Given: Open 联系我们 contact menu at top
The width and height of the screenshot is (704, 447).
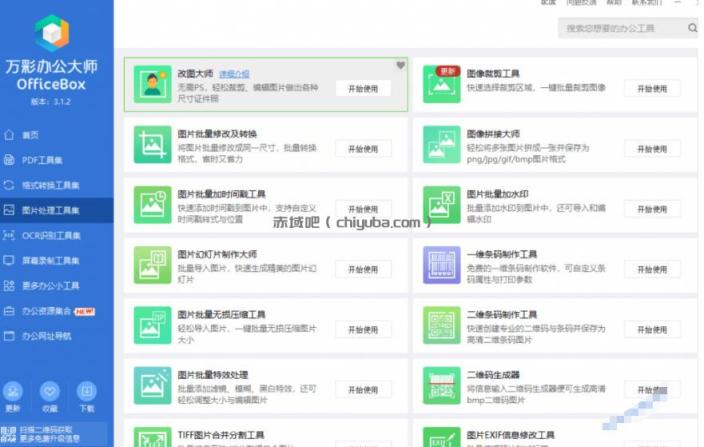Looking at the screenshot, I should 647,2.
